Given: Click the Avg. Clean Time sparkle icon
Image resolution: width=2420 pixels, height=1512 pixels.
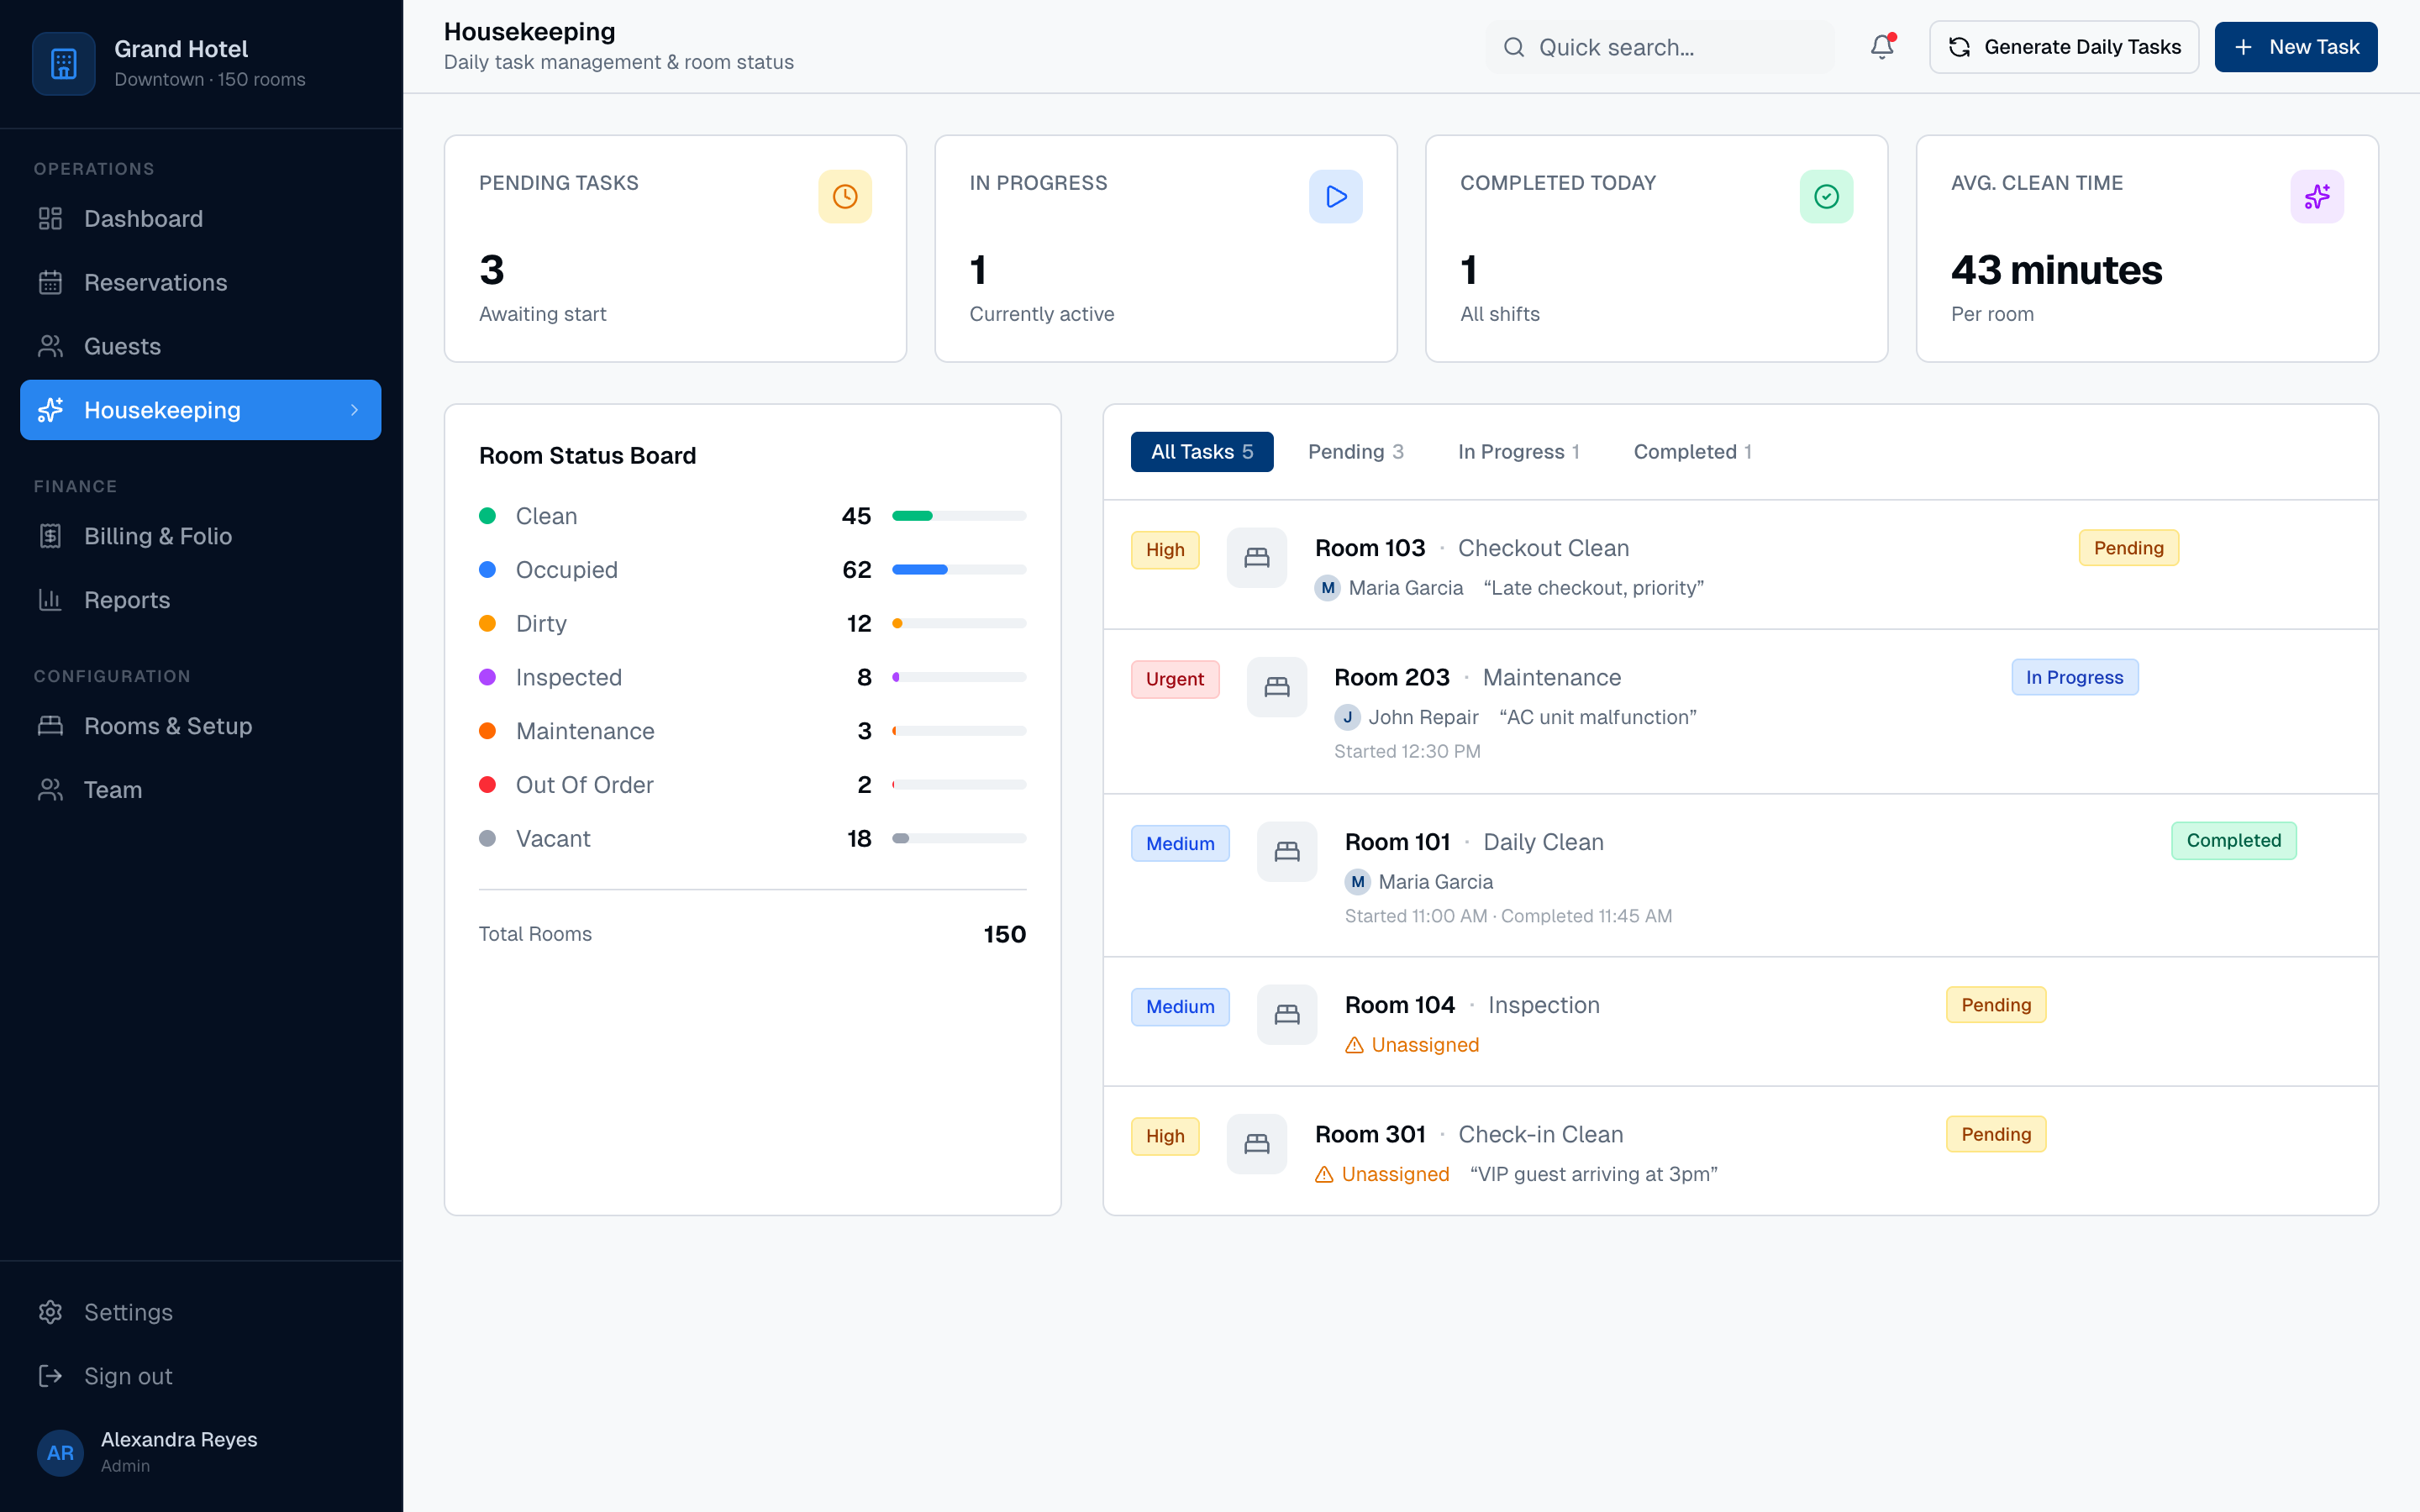Looking at the screenshot, I should (2317, 196).
